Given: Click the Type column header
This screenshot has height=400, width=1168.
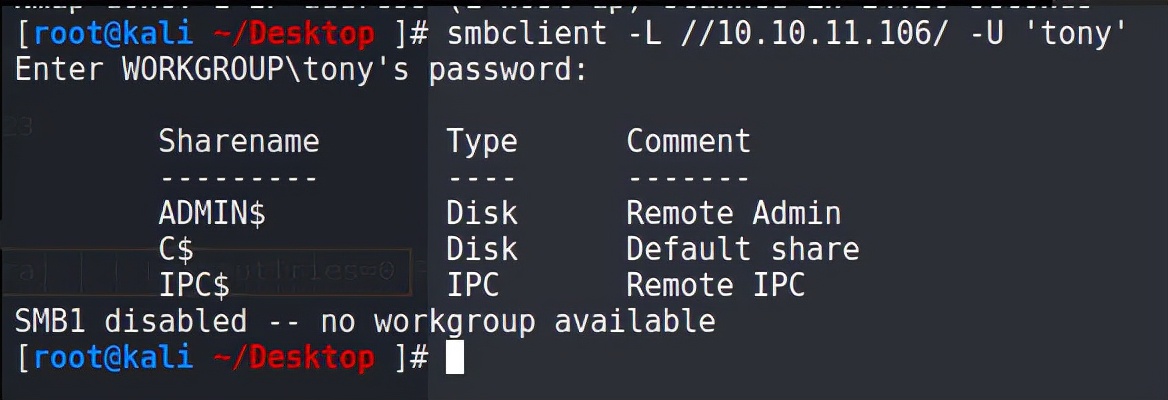Looking at the screenshot, I should pos(482,141).
